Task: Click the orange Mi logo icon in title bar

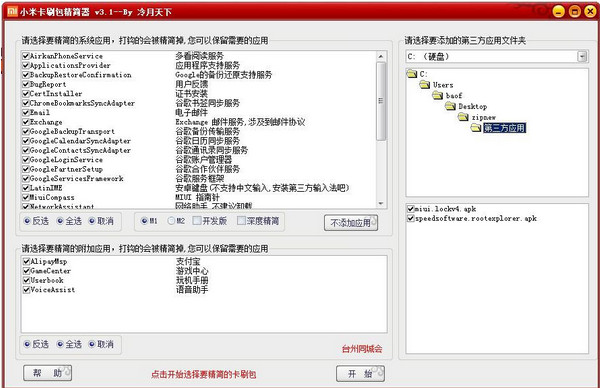Action: tap(13, 11)
